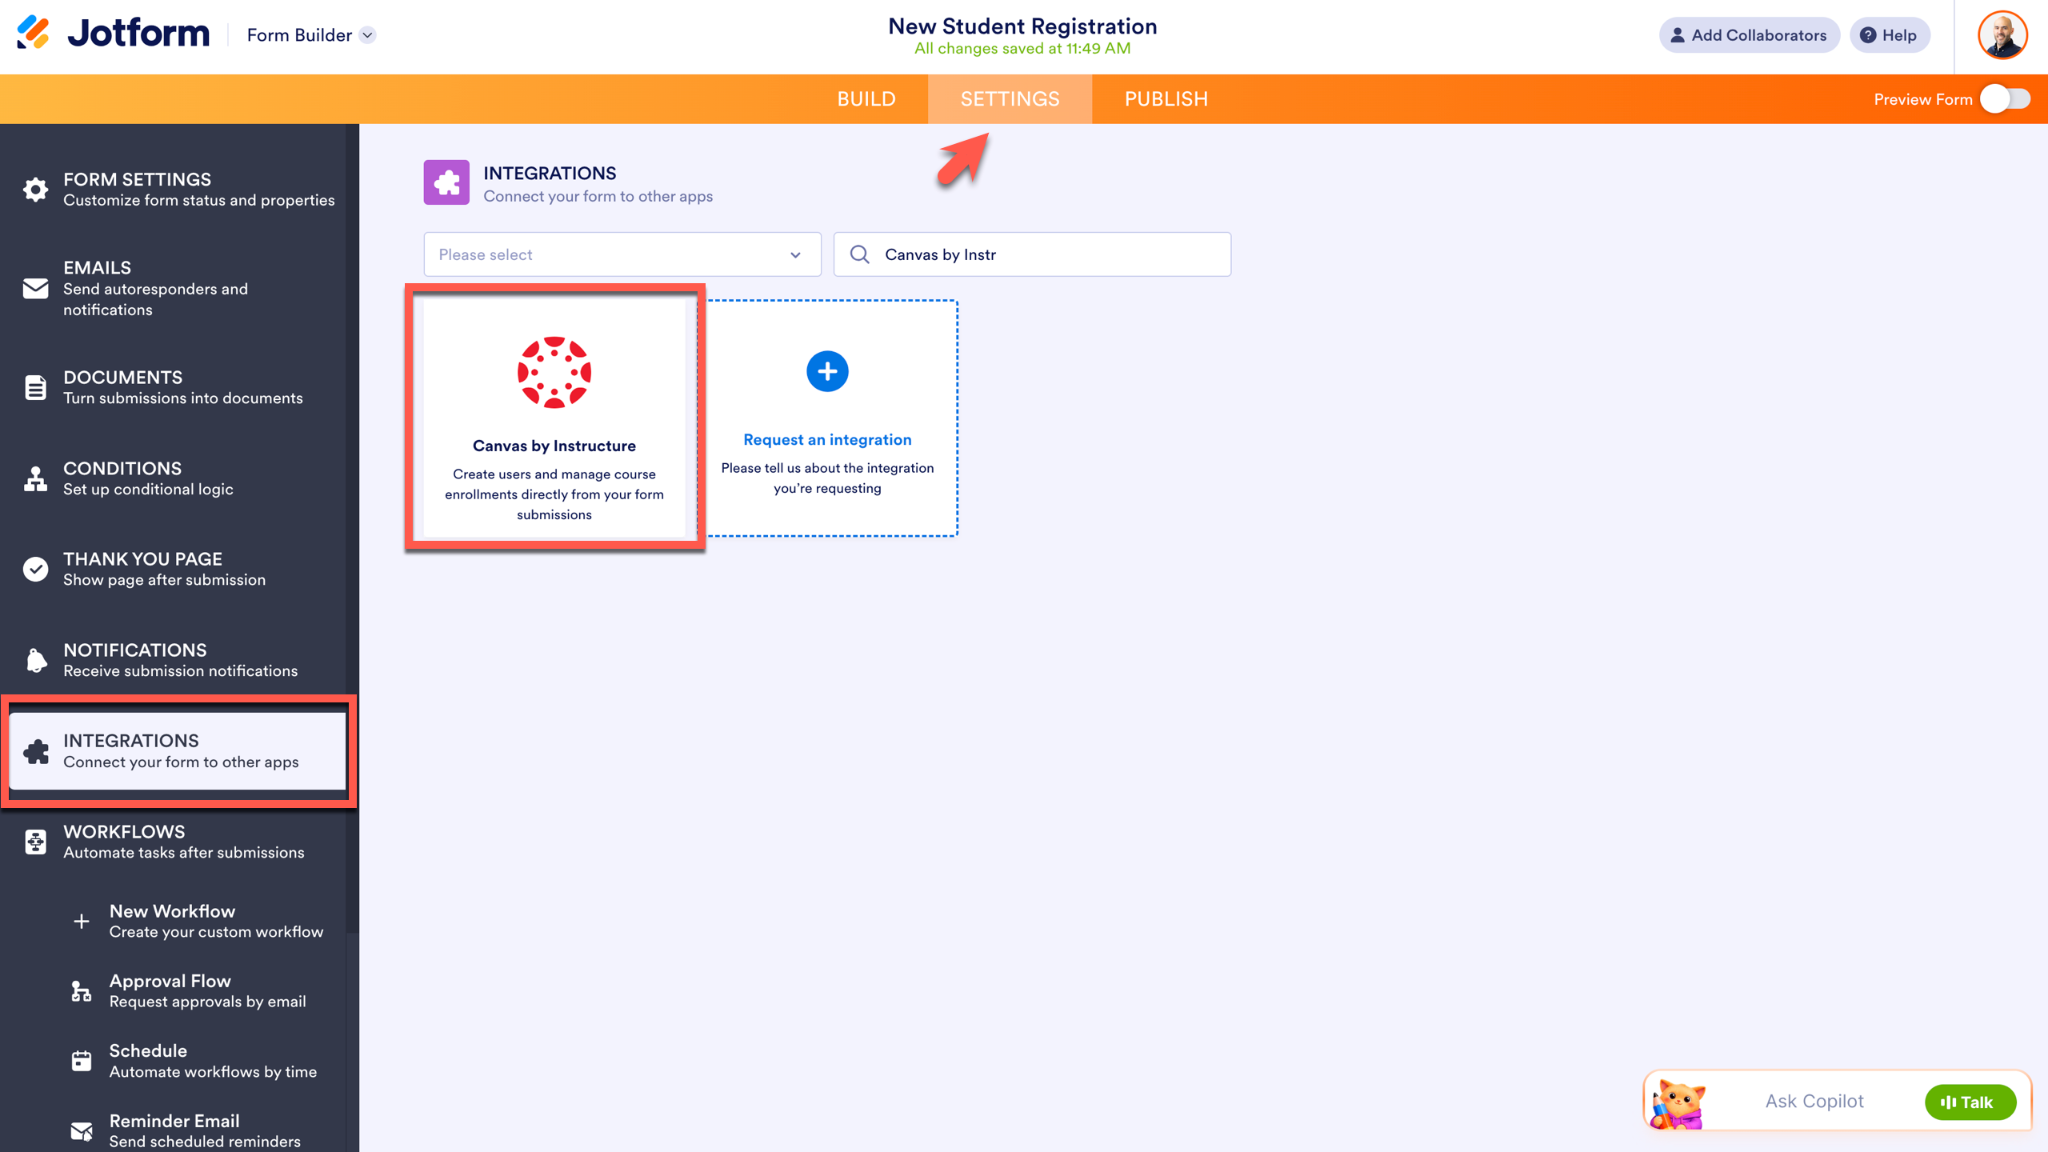2048x1152 pixels.
Task: Click the Conditions logic icon
Action: pos(36,479)
